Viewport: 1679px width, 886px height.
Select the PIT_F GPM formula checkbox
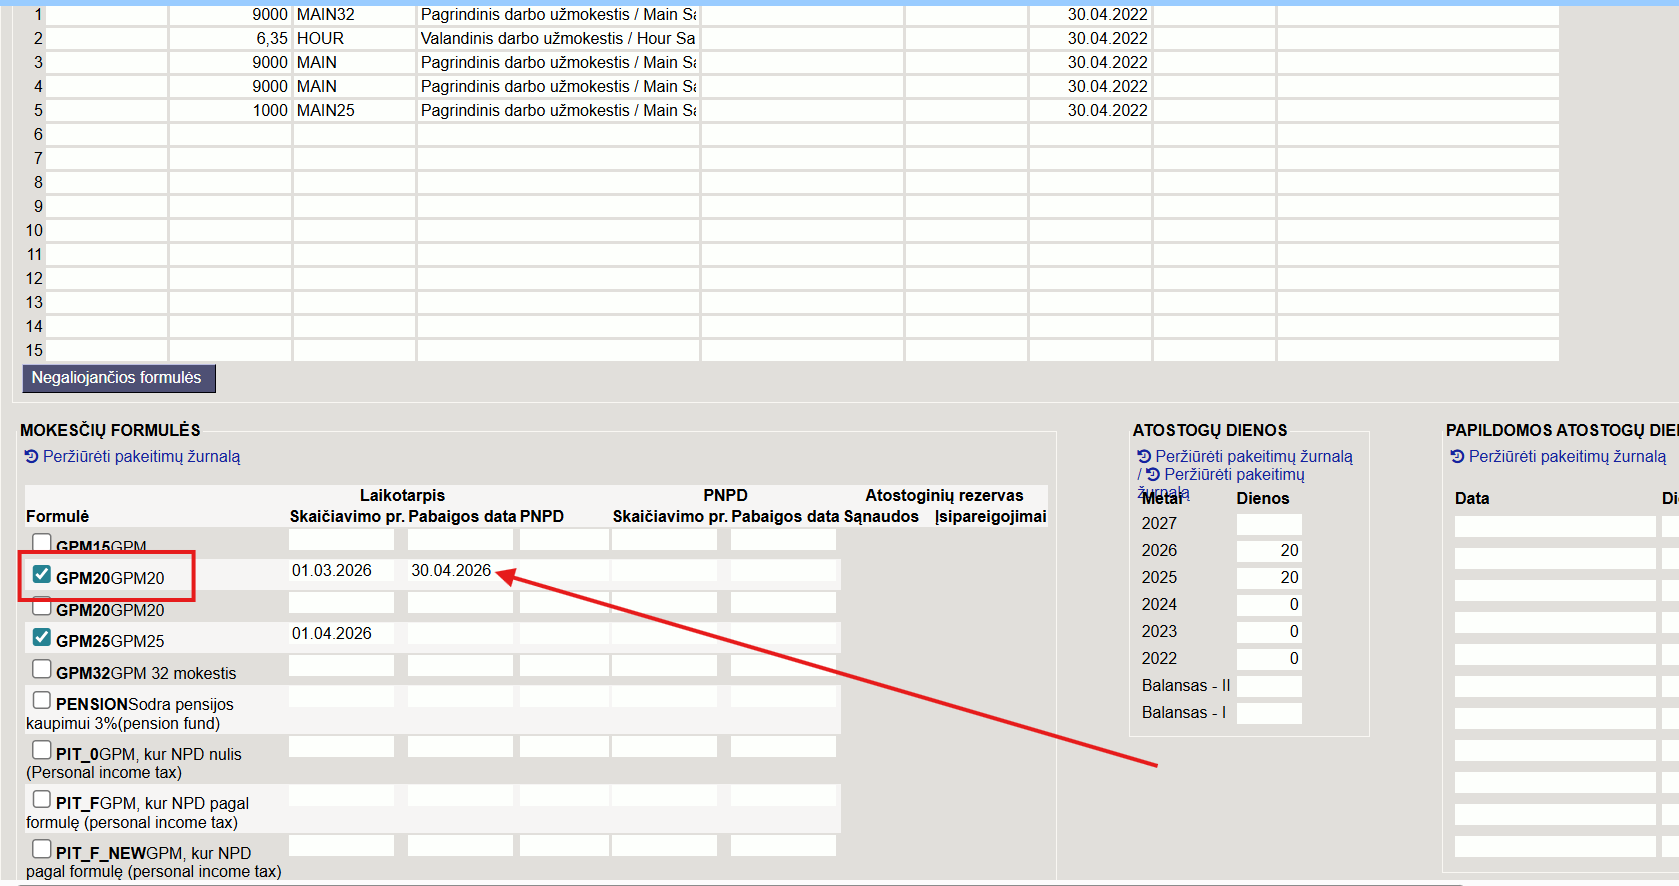point(42,799)
